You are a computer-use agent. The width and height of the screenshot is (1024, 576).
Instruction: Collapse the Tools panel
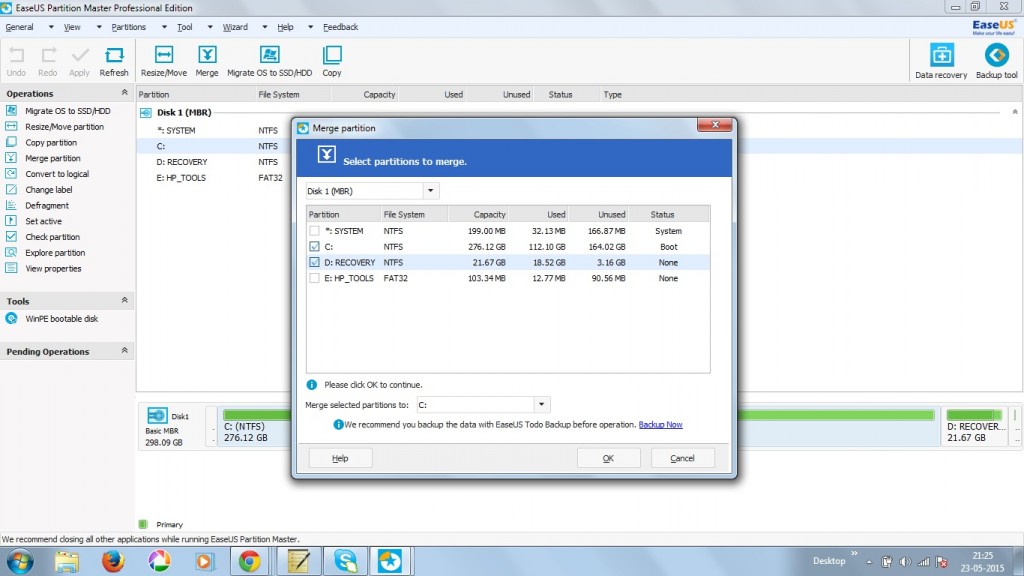coord(124,300)
